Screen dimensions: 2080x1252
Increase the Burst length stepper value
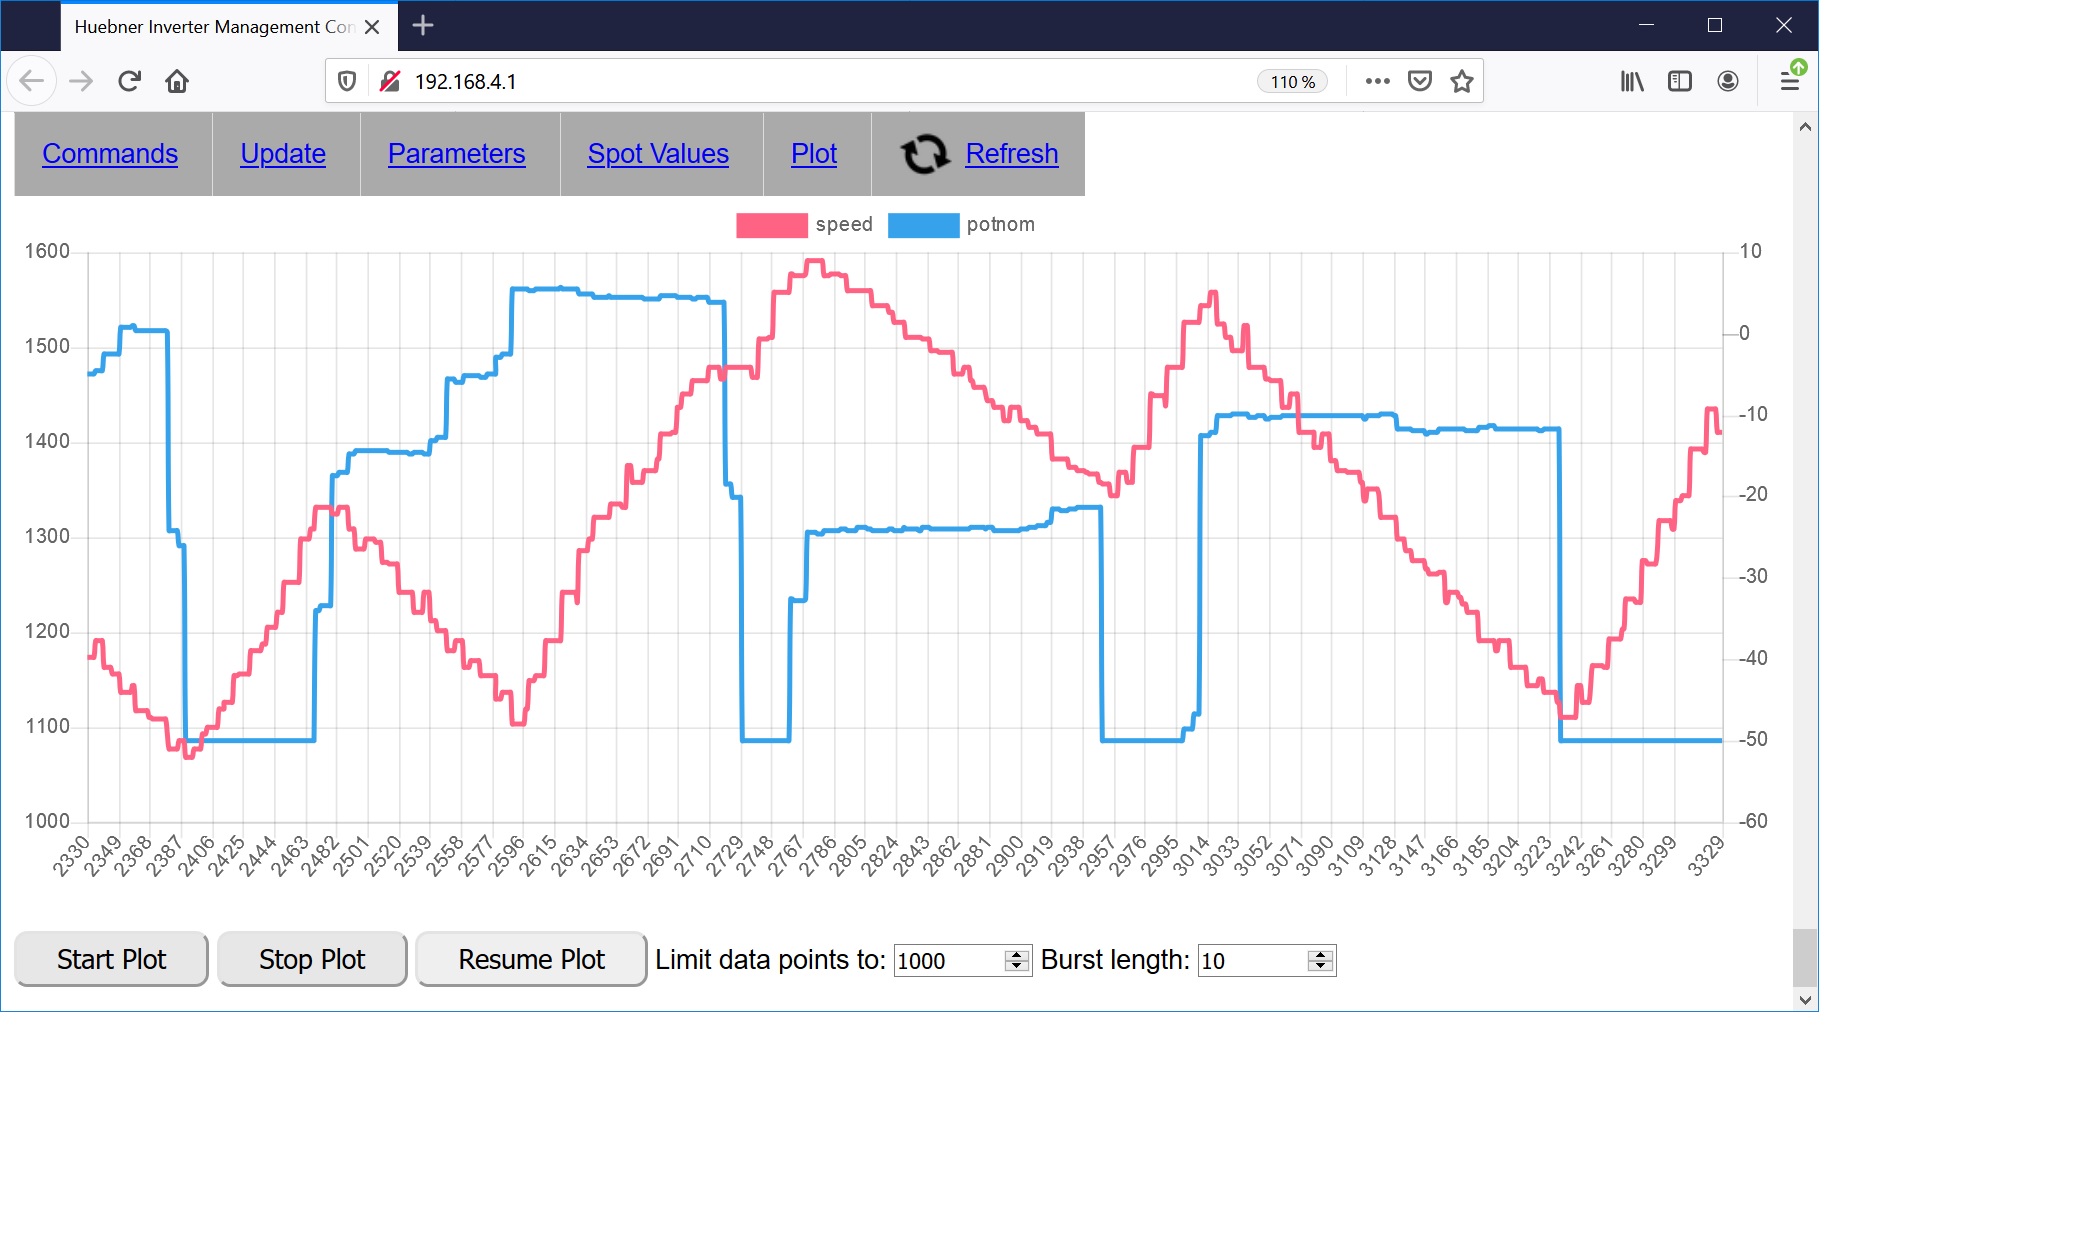click(x=1320, y=955)
